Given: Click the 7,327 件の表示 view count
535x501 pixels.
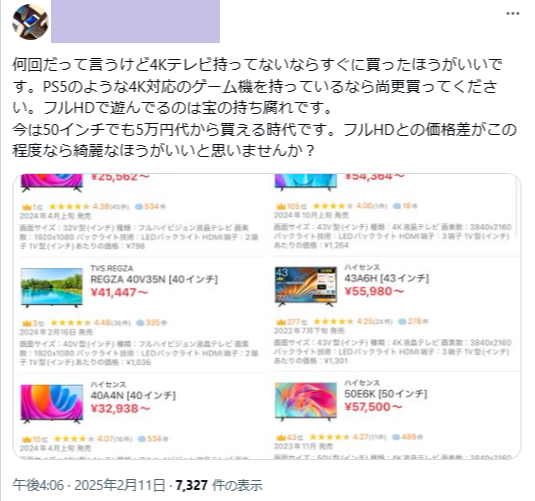Looking at the screenshot, I should pos(219,485).
